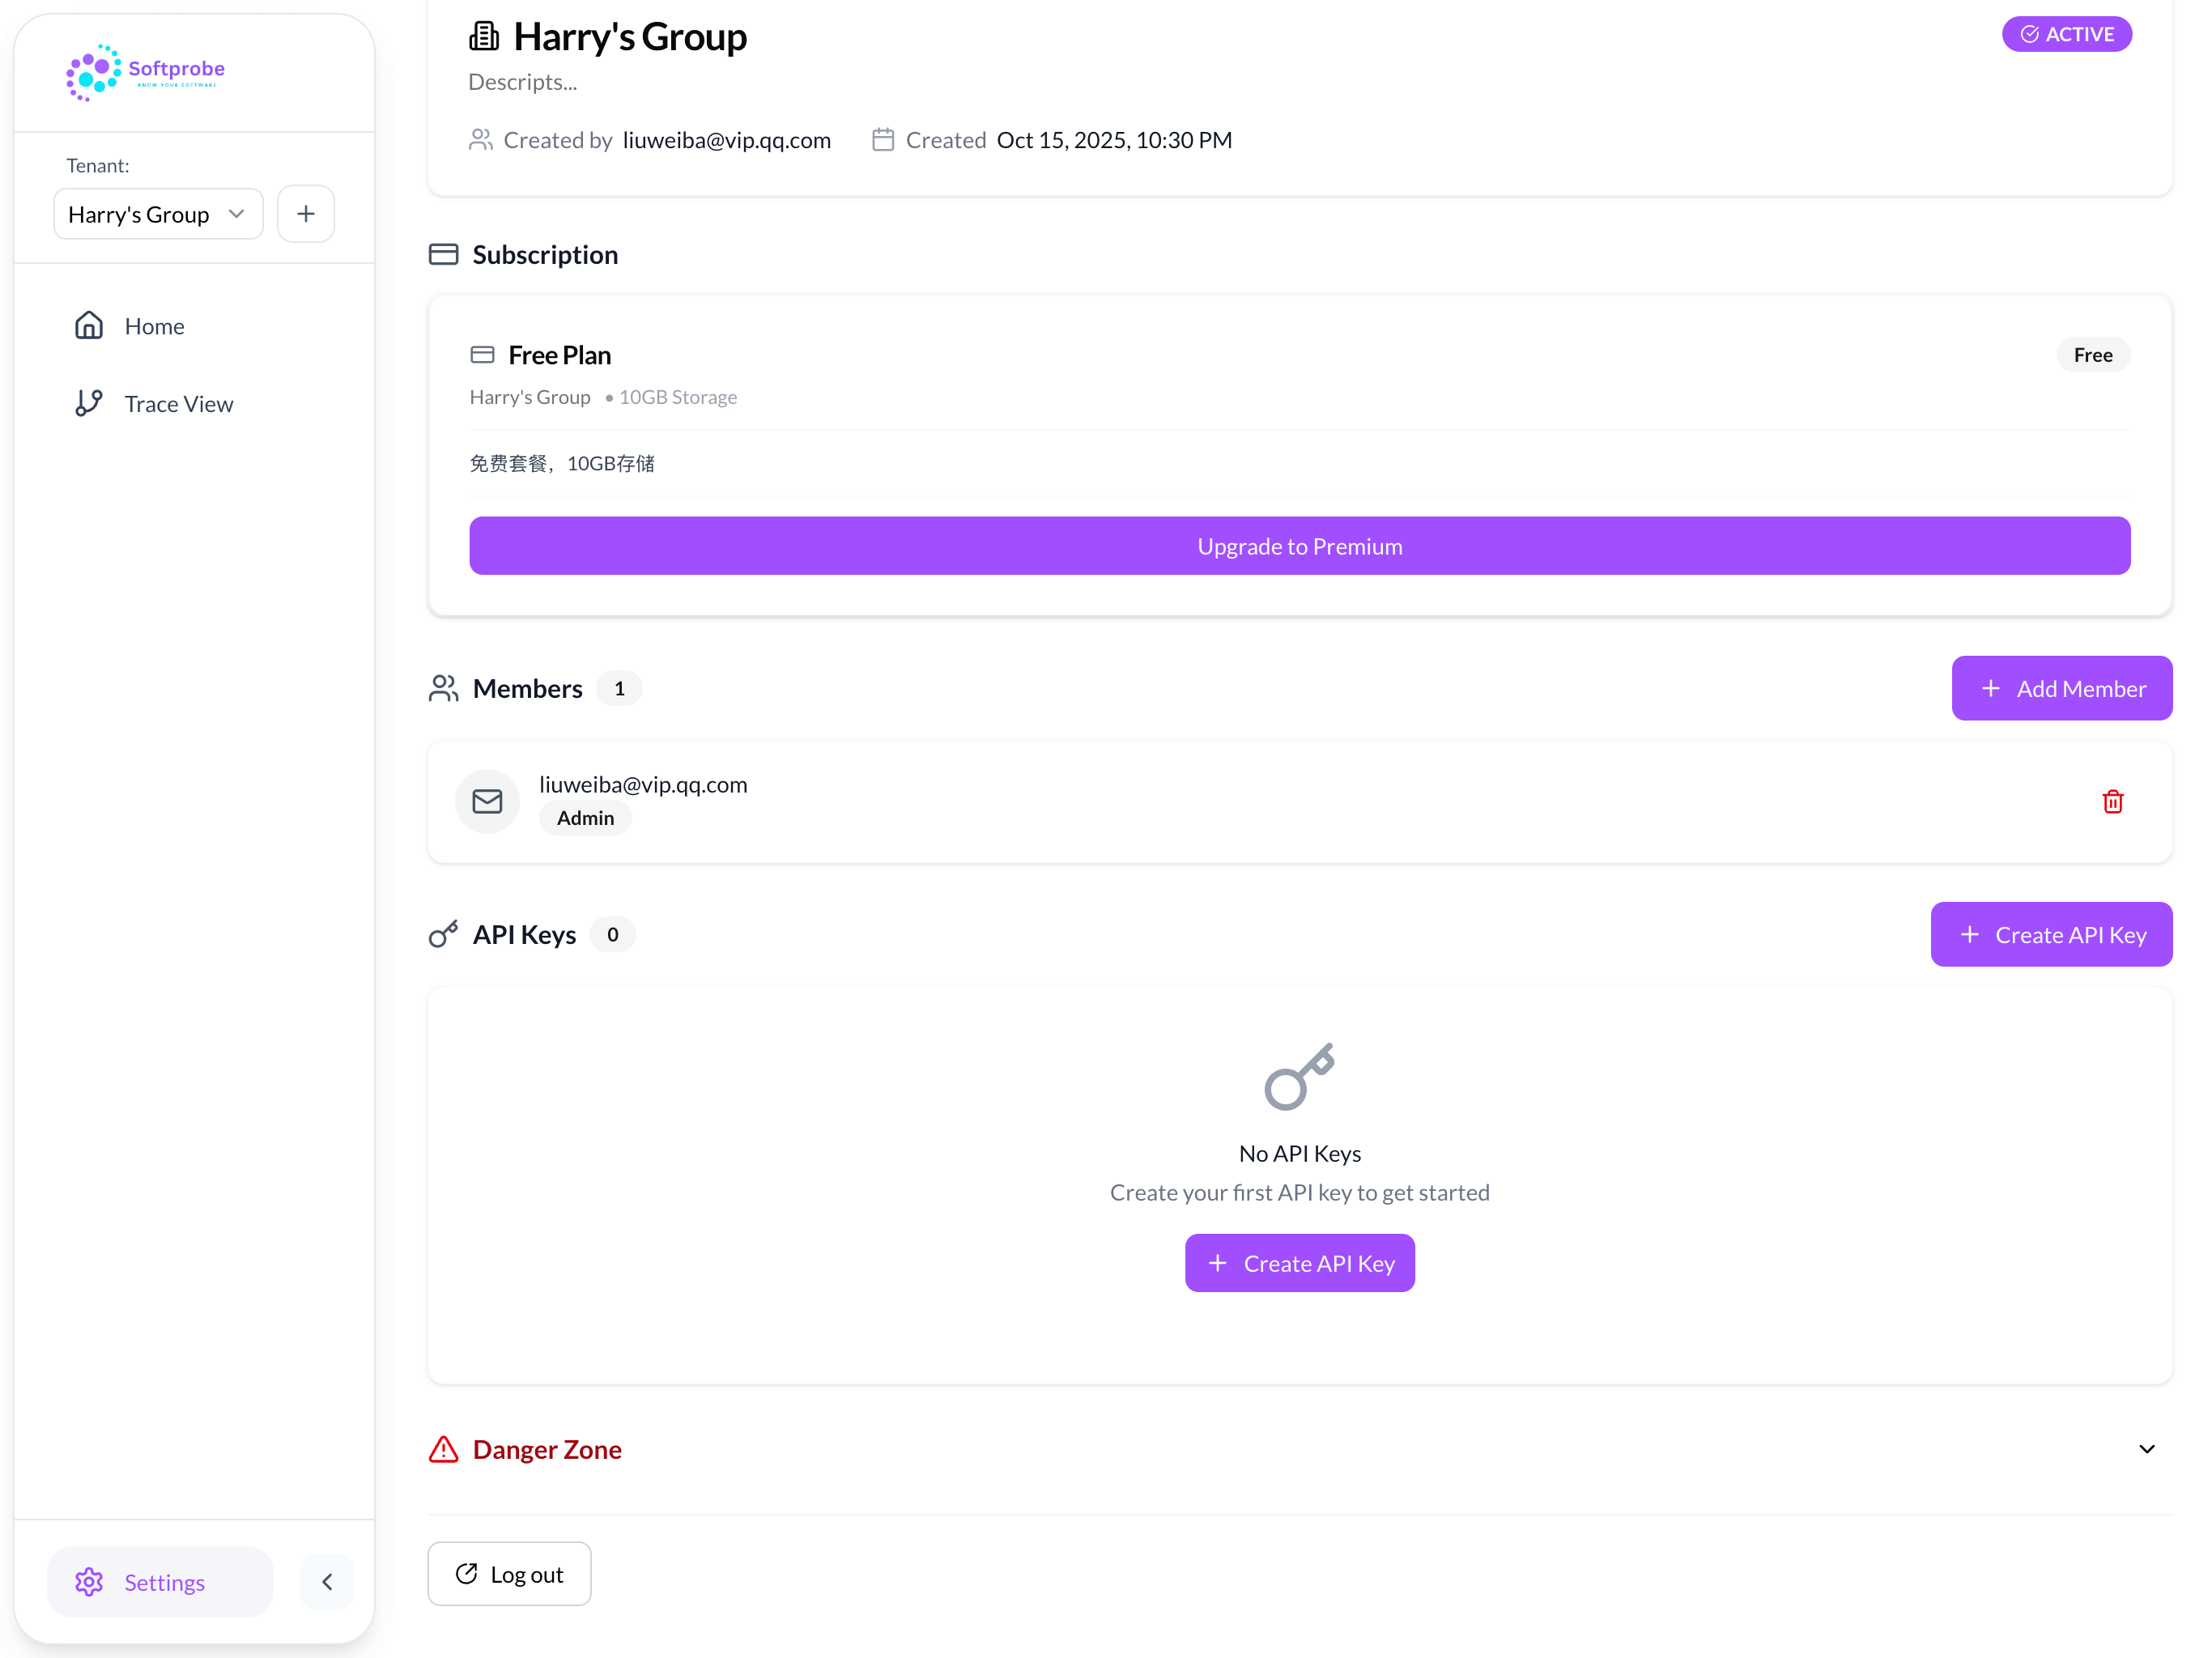Click the Danger Zone warning triangle icon

click(443, 1449)
